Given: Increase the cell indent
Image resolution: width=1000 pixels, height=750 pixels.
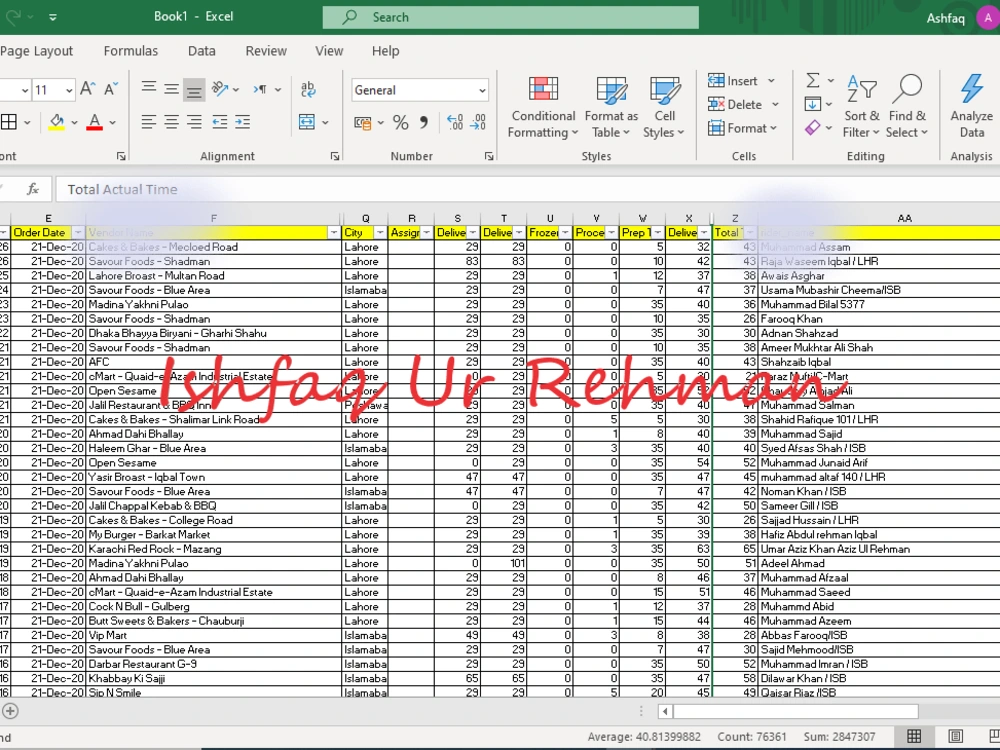Looking at the screenshot, I should (x=242, y=122).
